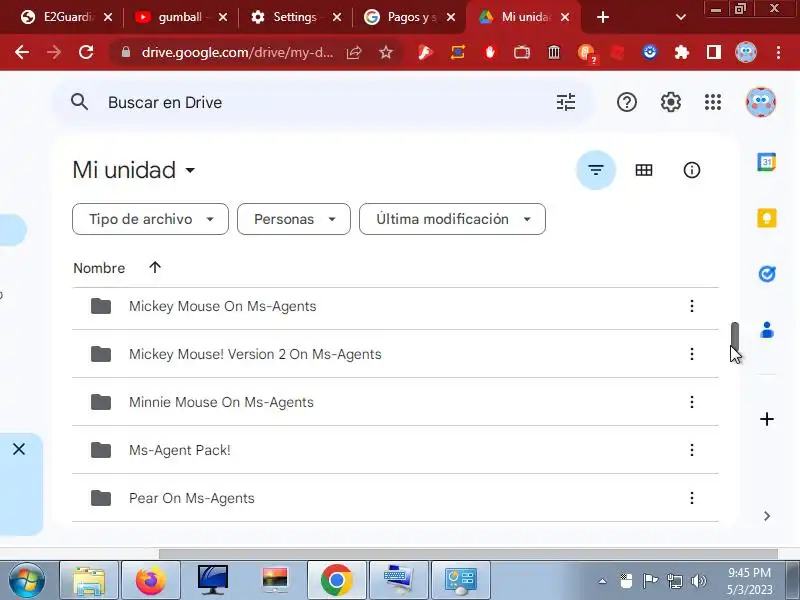This screenshot has width=800, height=600.
Task: Close the Mi unidad tab
Action: tap(565, 17)
